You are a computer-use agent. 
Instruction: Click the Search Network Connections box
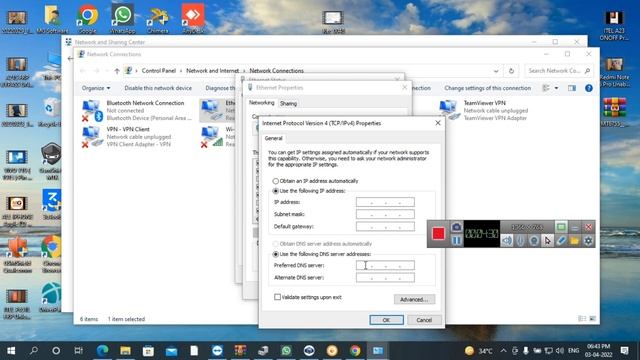pos(558,71)
